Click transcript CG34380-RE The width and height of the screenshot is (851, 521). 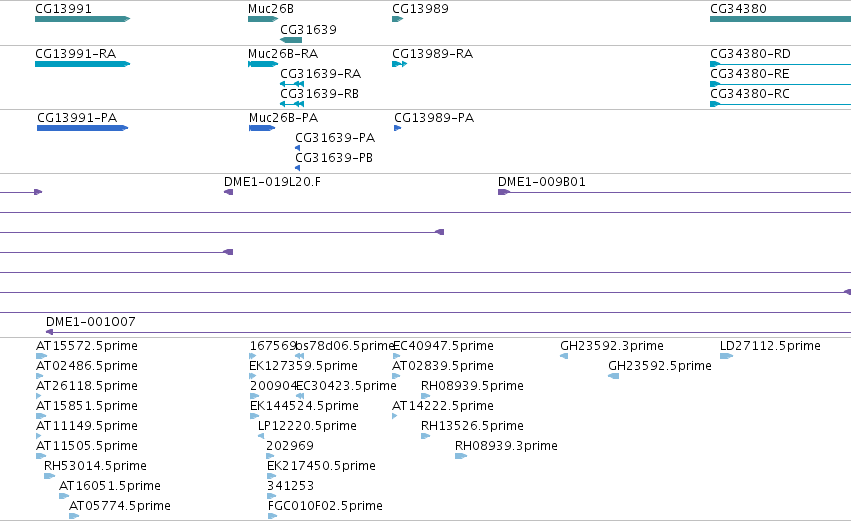[750, 74]
